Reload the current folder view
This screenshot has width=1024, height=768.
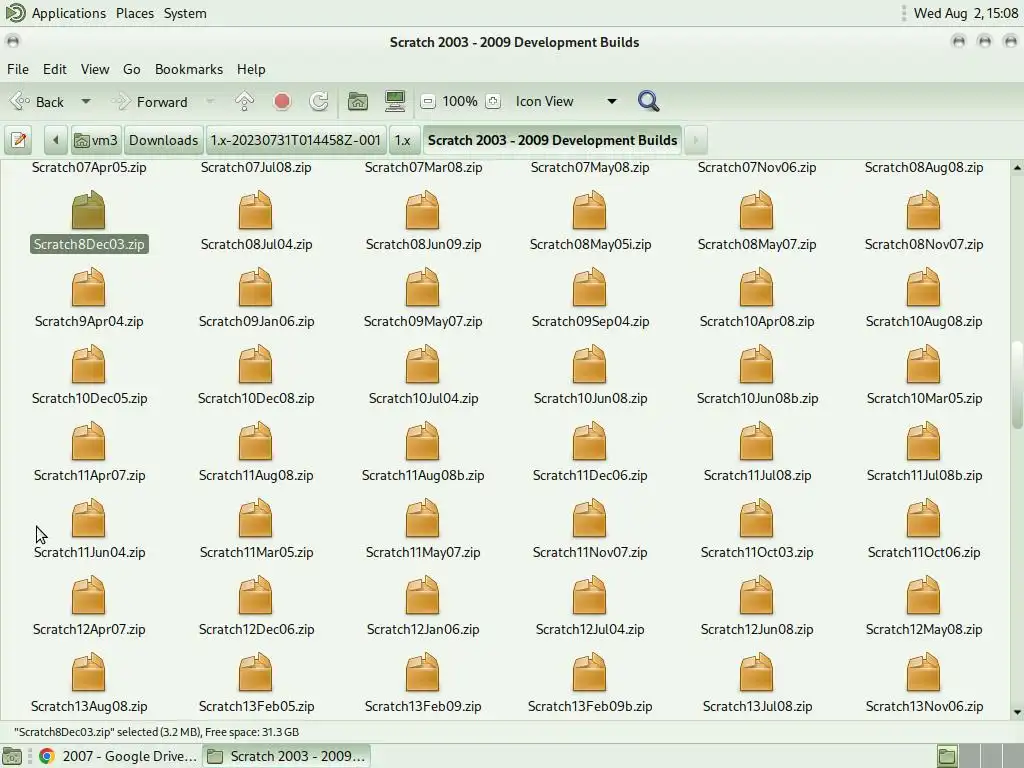pos(319,101)
